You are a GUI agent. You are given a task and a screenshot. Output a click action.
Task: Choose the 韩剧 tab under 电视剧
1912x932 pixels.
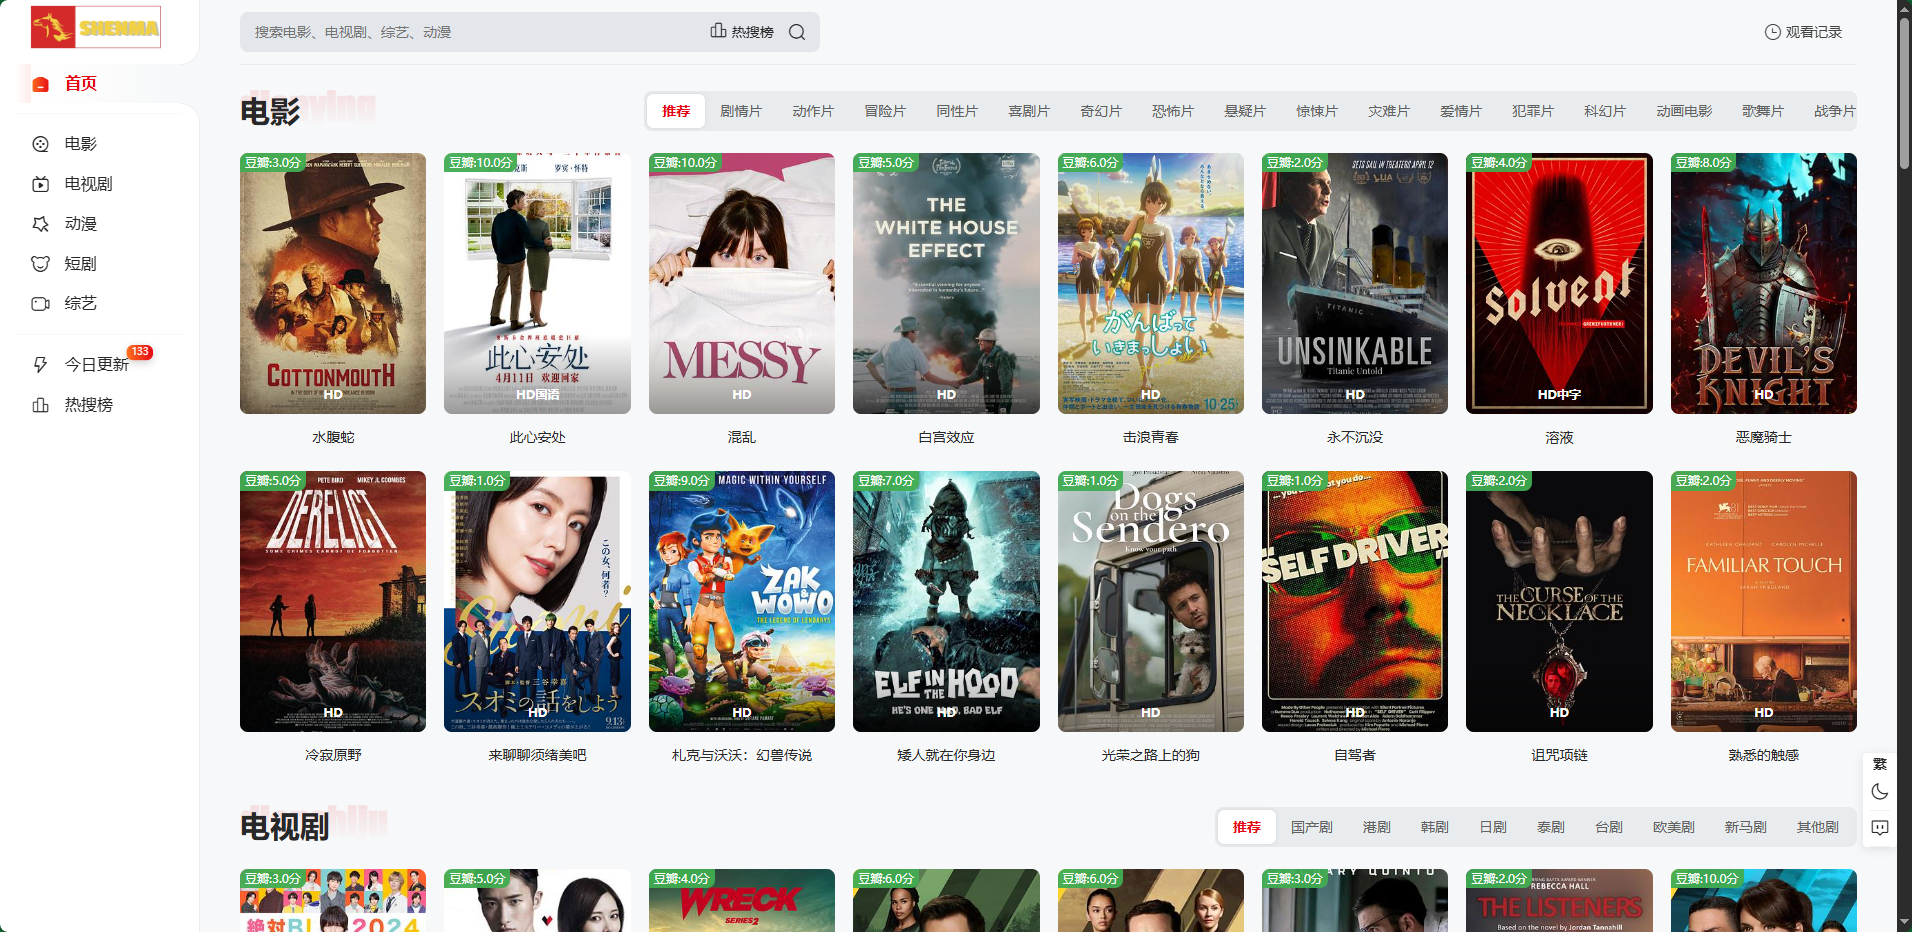pyautogui.click(x=1434, y=827)
